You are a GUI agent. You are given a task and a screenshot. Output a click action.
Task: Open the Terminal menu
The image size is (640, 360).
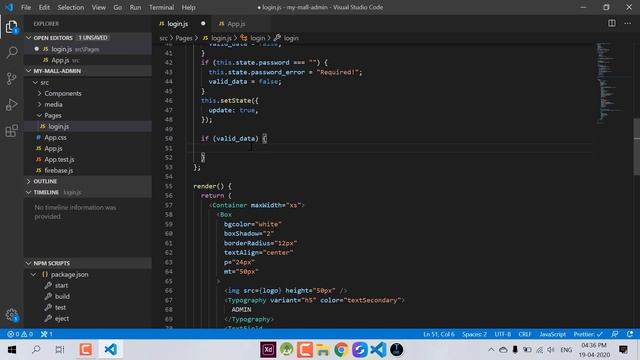[x=161, y=7]
